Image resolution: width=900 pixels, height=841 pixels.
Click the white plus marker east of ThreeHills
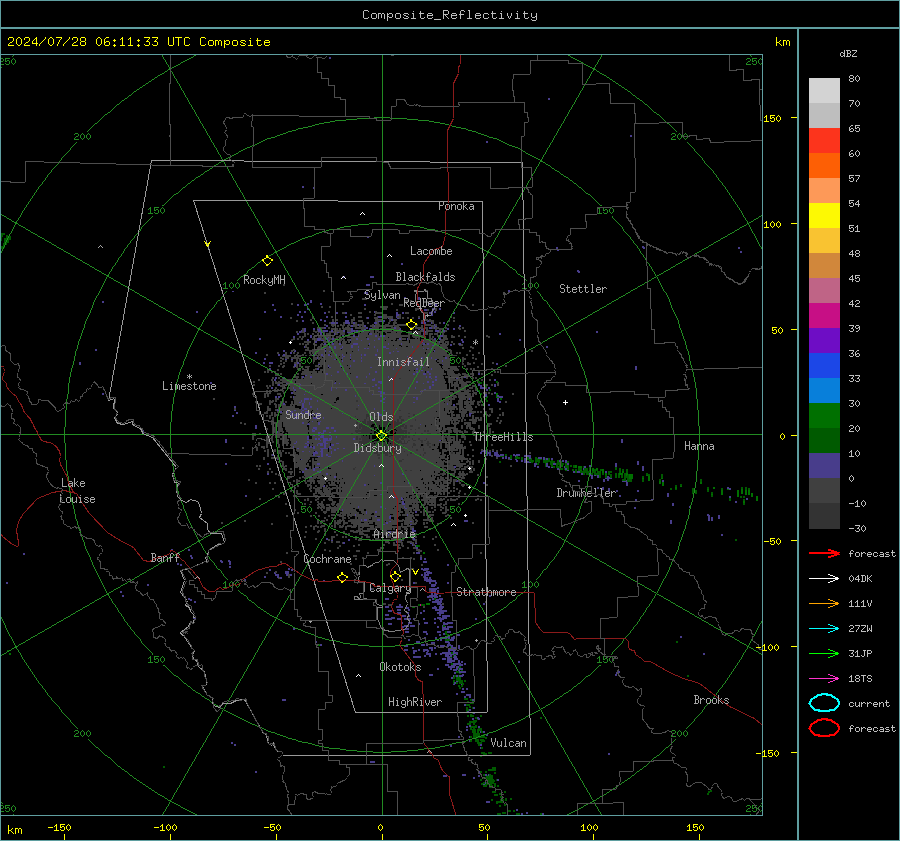point(565,402)
